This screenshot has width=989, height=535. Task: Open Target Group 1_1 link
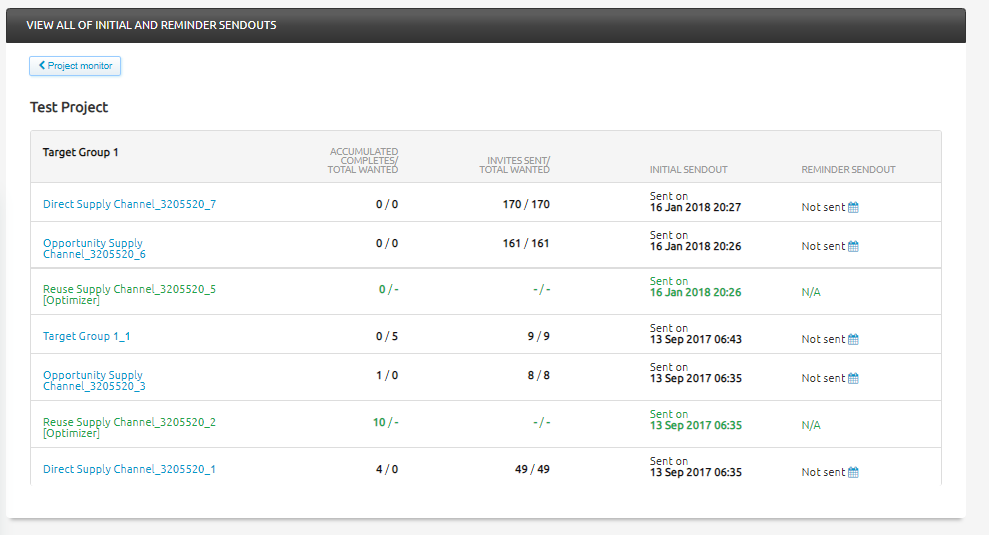coord(86,336)
